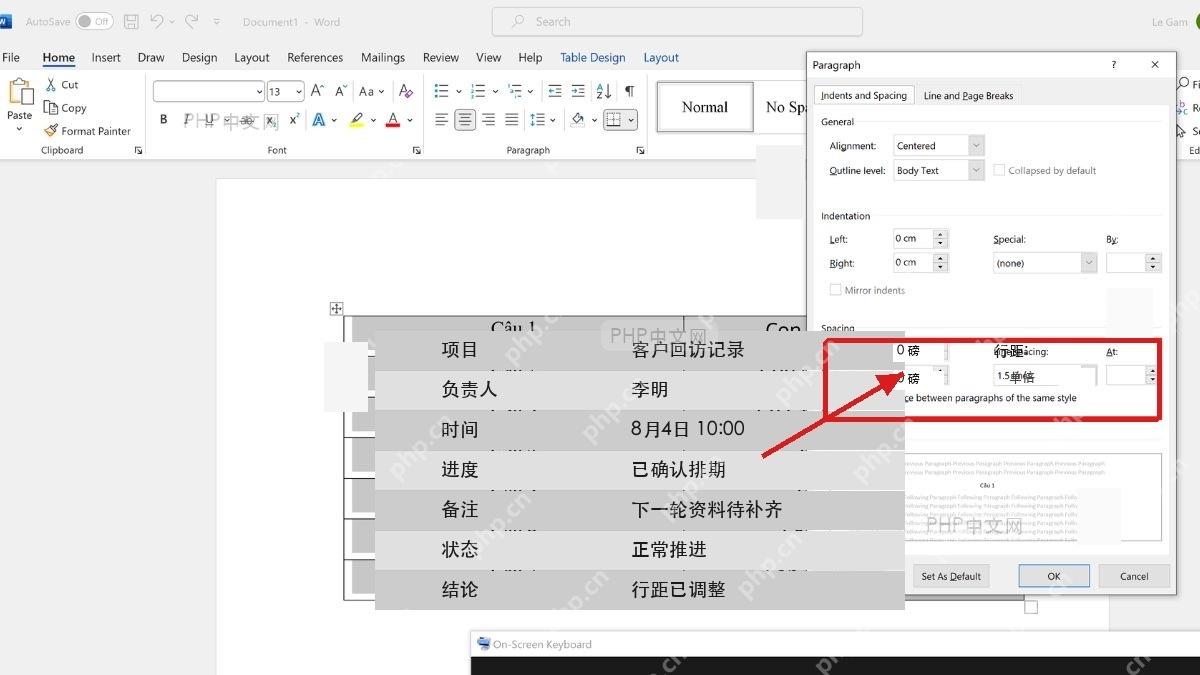This screenshot has width=1200, height=675.
Task: Toggle AutoSave switch
Action: point(94,21)
